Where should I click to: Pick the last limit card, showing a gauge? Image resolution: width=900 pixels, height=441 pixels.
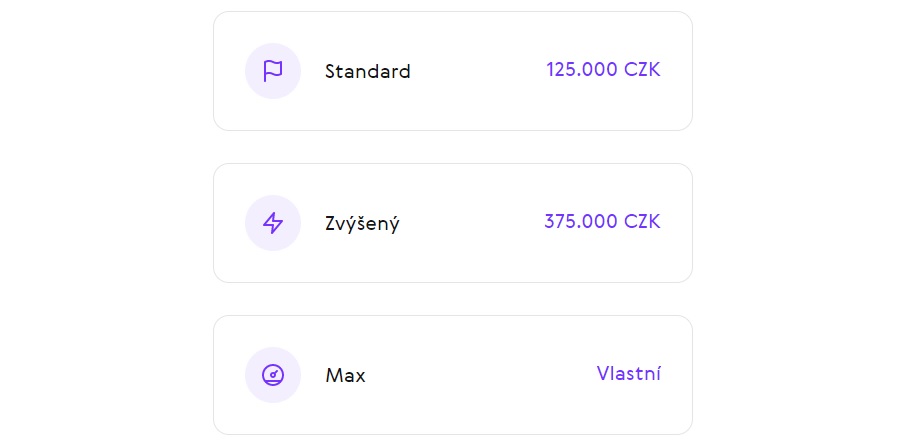[x=453, y=375]
